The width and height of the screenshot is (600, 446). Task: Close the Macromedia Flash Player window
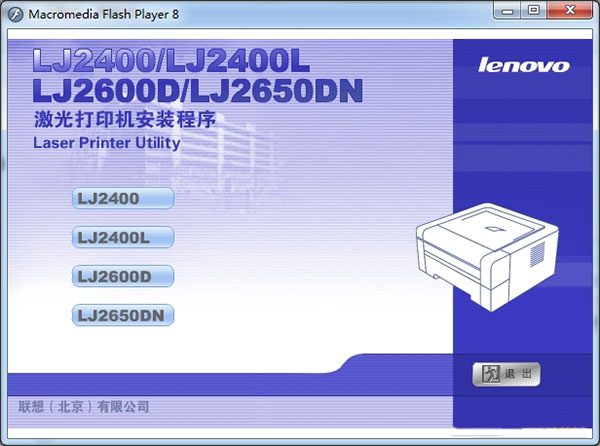coord(570,10)
